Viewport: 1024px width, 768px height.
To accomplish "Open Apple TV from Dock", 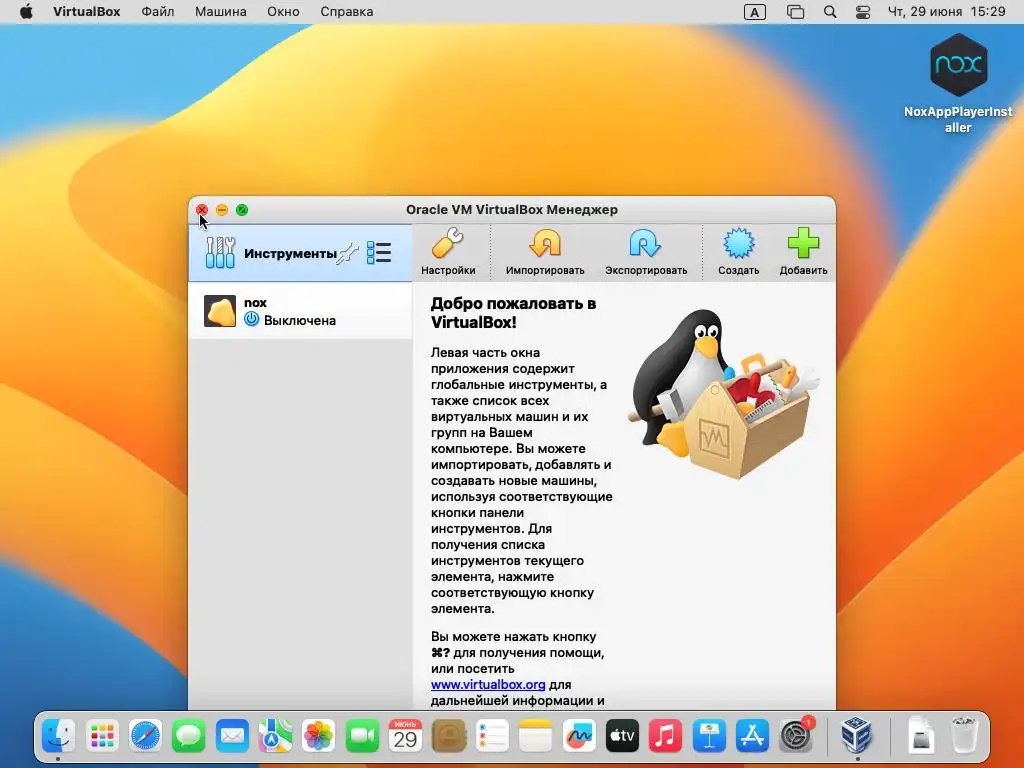I will [x=622, y=737].
